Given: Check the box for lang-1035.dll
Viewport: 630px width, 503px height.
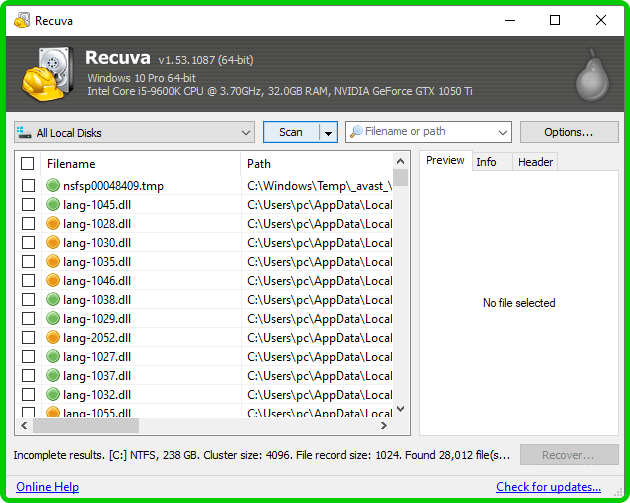Looking at the screenshot, I should tap(28, 262).
